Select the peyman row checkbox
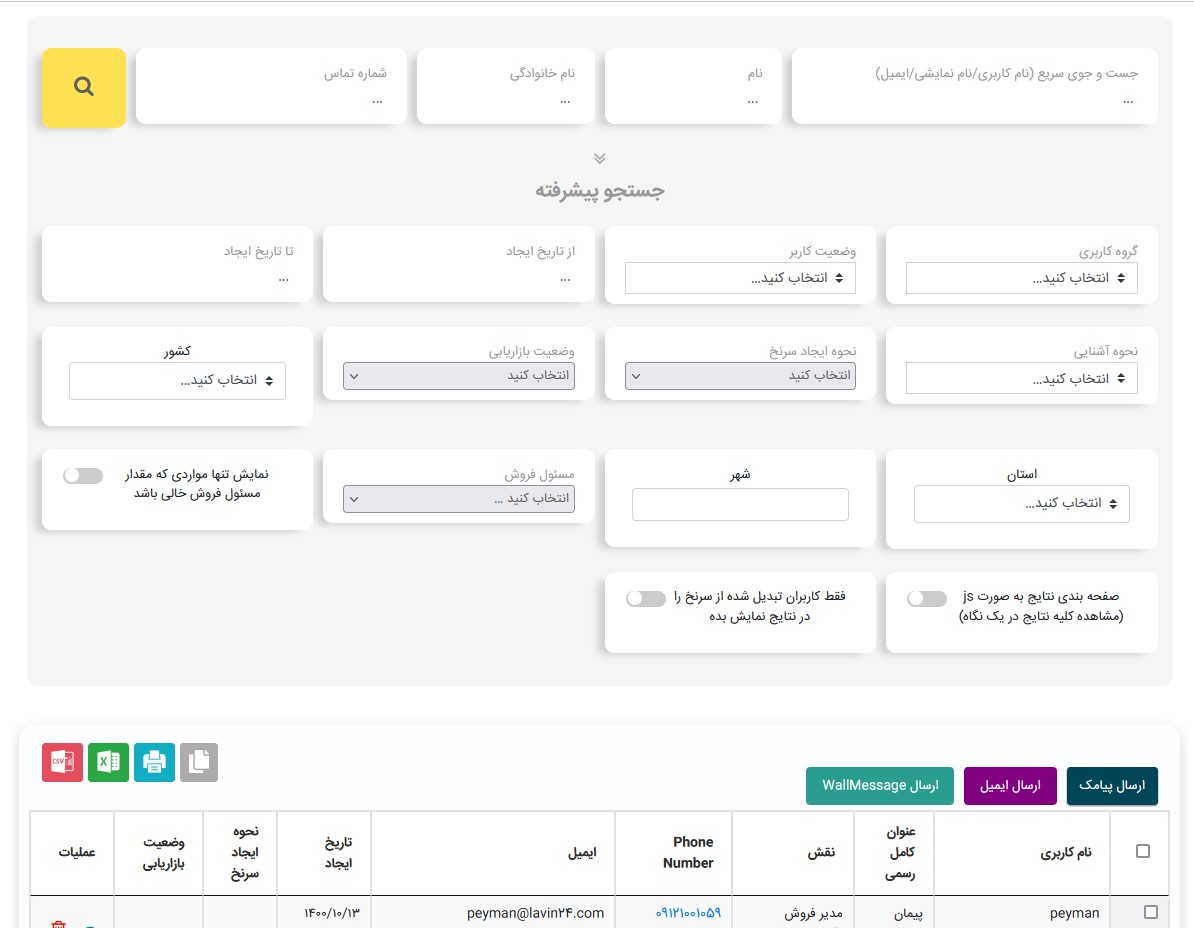 coord(1150,912)
